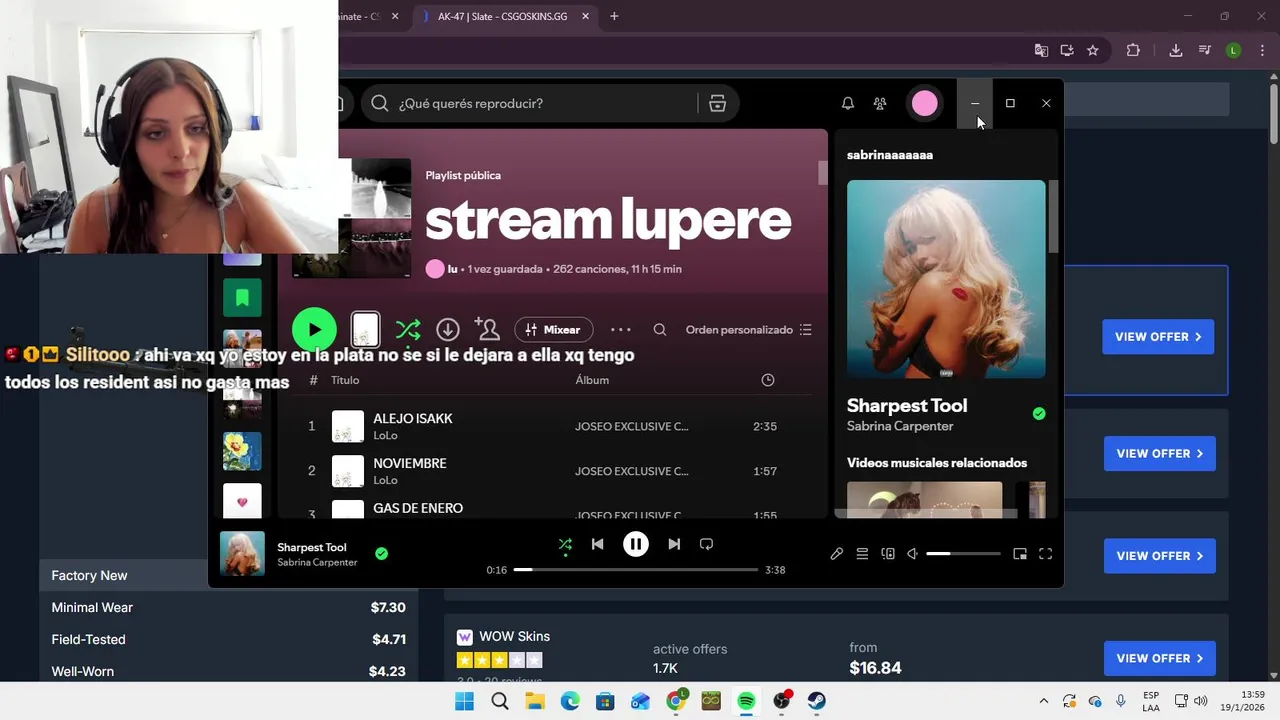The height and width of the screenshot is (720, 1280).
Task: Open JOSEO EXCLUSIVE album link for ALEJO ISAKK
Action: tap(631, 426)
